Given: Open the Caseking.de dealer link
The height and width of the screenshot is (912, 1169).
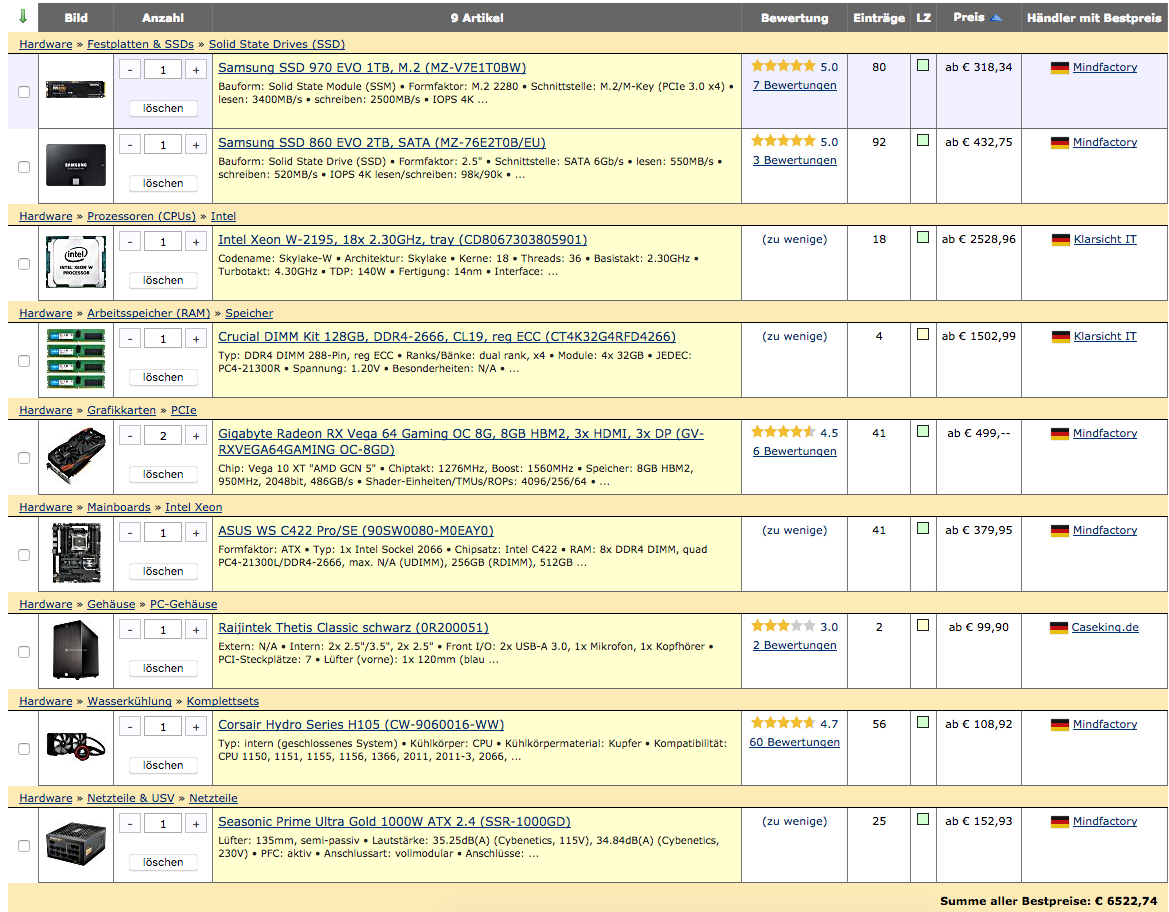Looking at the screenshot, I should pos(1105,627).
